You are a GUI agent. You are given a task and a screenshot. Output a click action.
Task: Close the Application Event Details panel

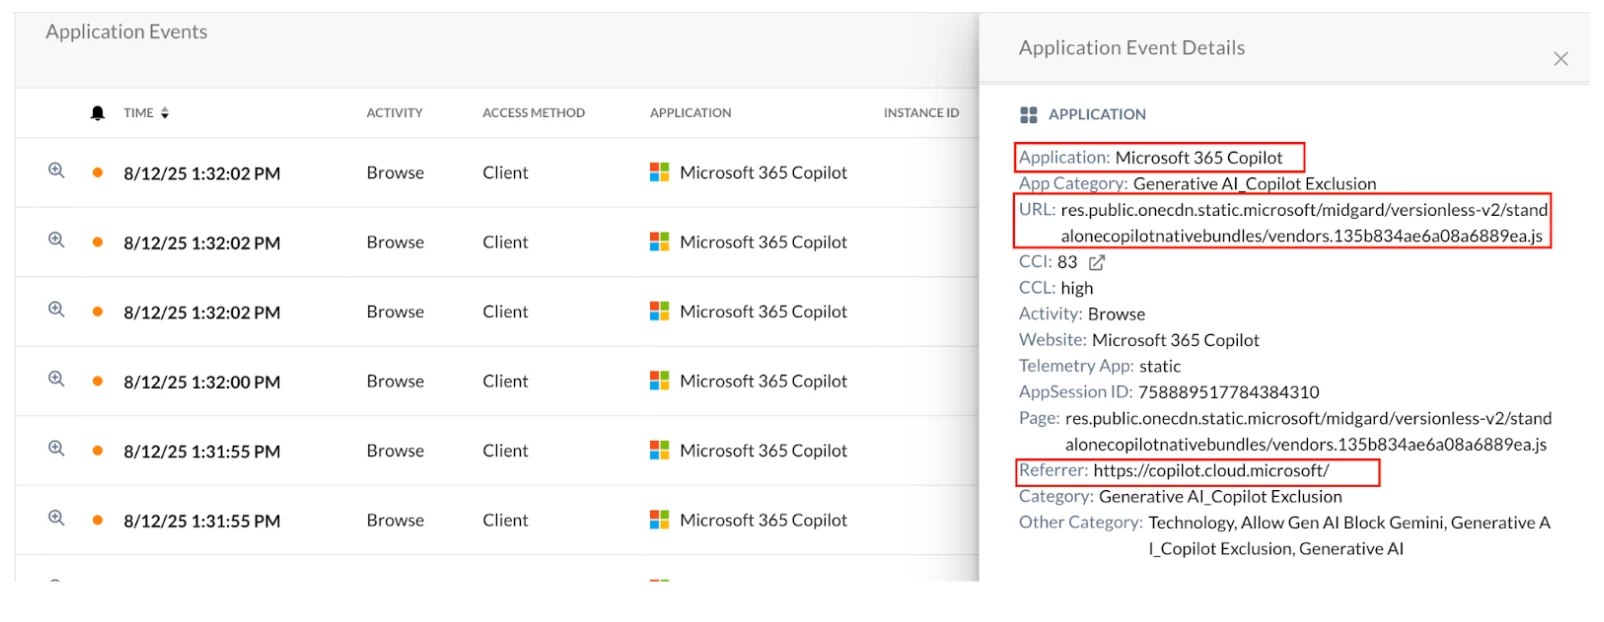[1560, 59]
